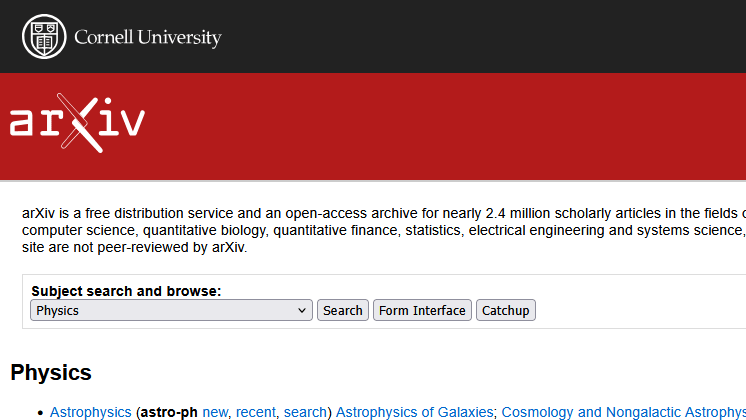746x420 pixels.
Task: Click the Physics section heading
Action: pos(51,373)
